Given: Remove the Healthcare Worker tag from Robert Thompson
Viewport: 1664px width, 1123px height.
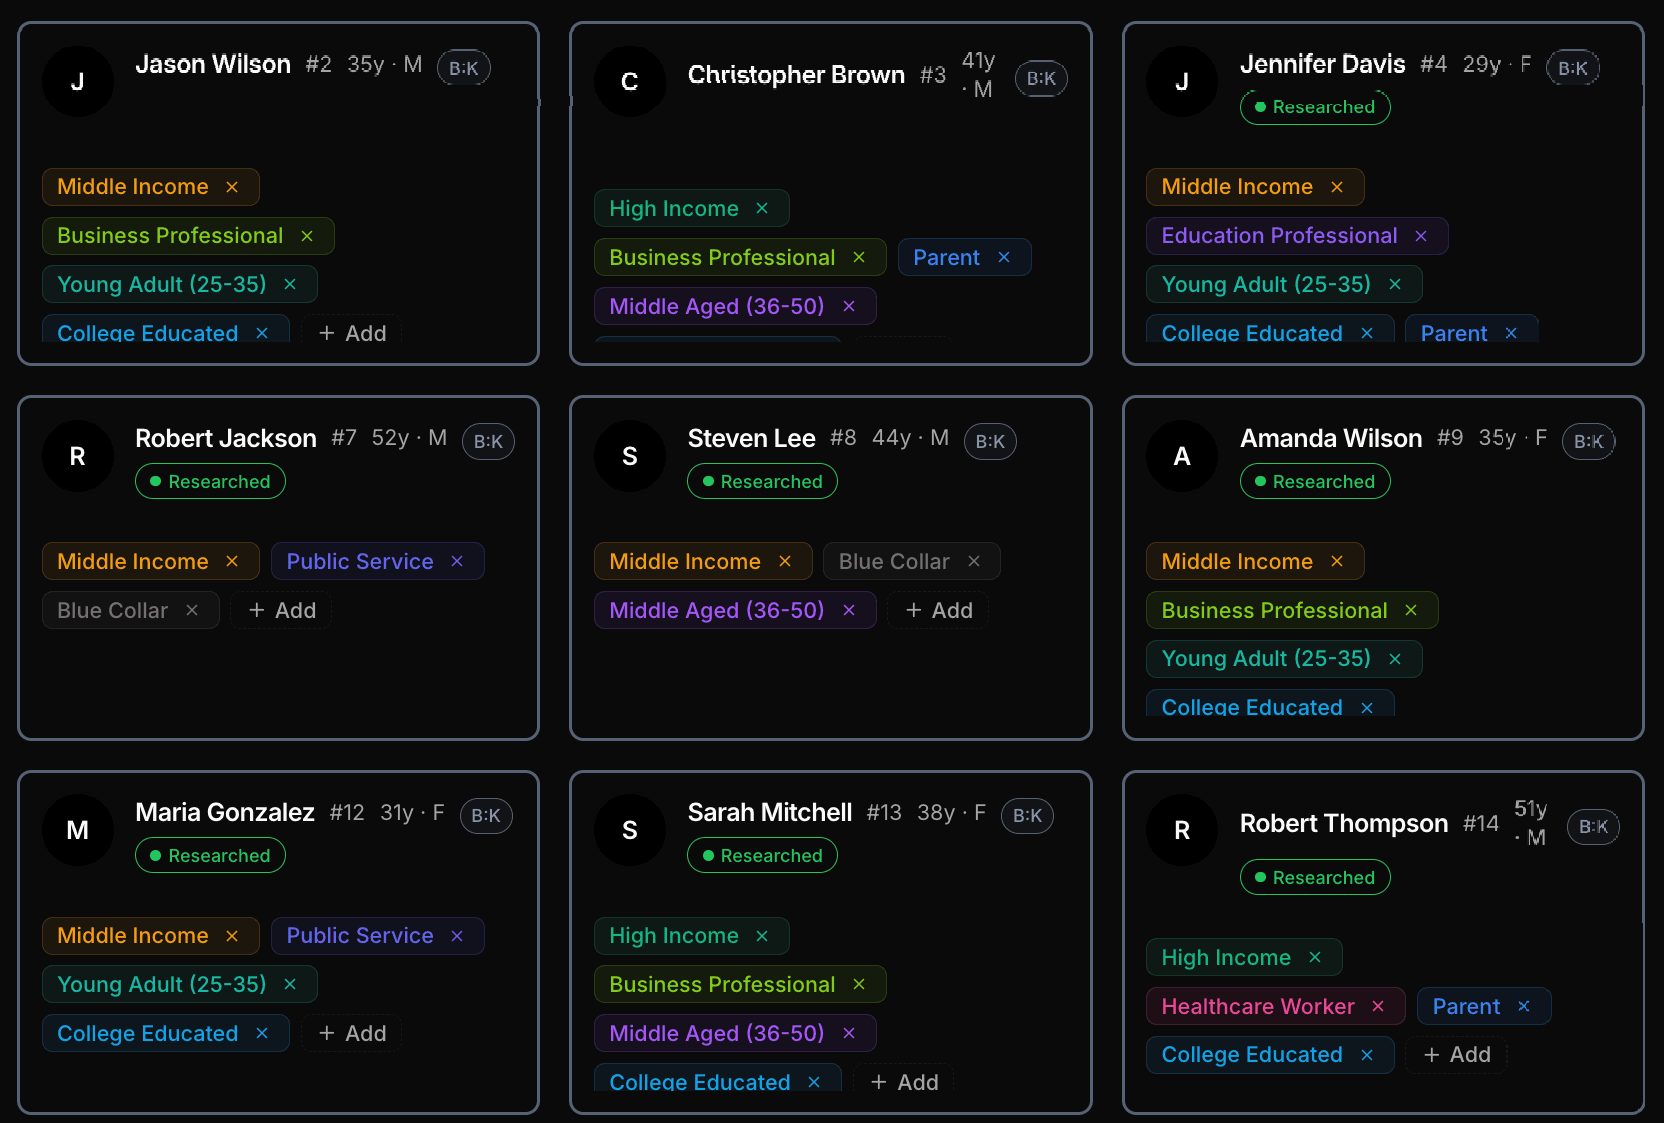Looking at the screenshot, I should (1378, 1006).
